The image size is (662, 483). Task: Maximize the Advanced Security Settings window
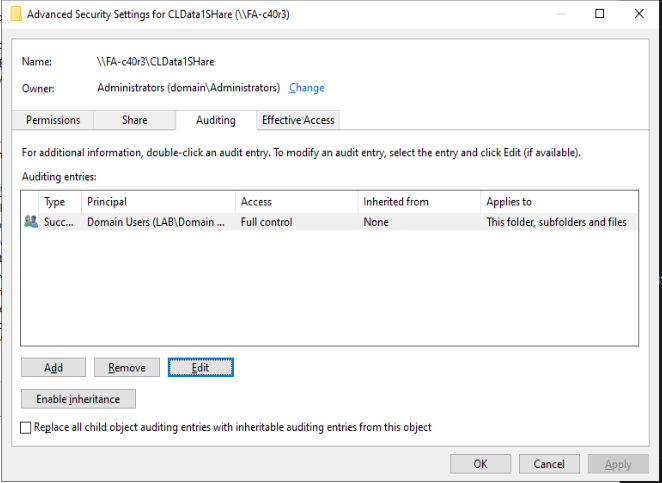coord(599,14)
